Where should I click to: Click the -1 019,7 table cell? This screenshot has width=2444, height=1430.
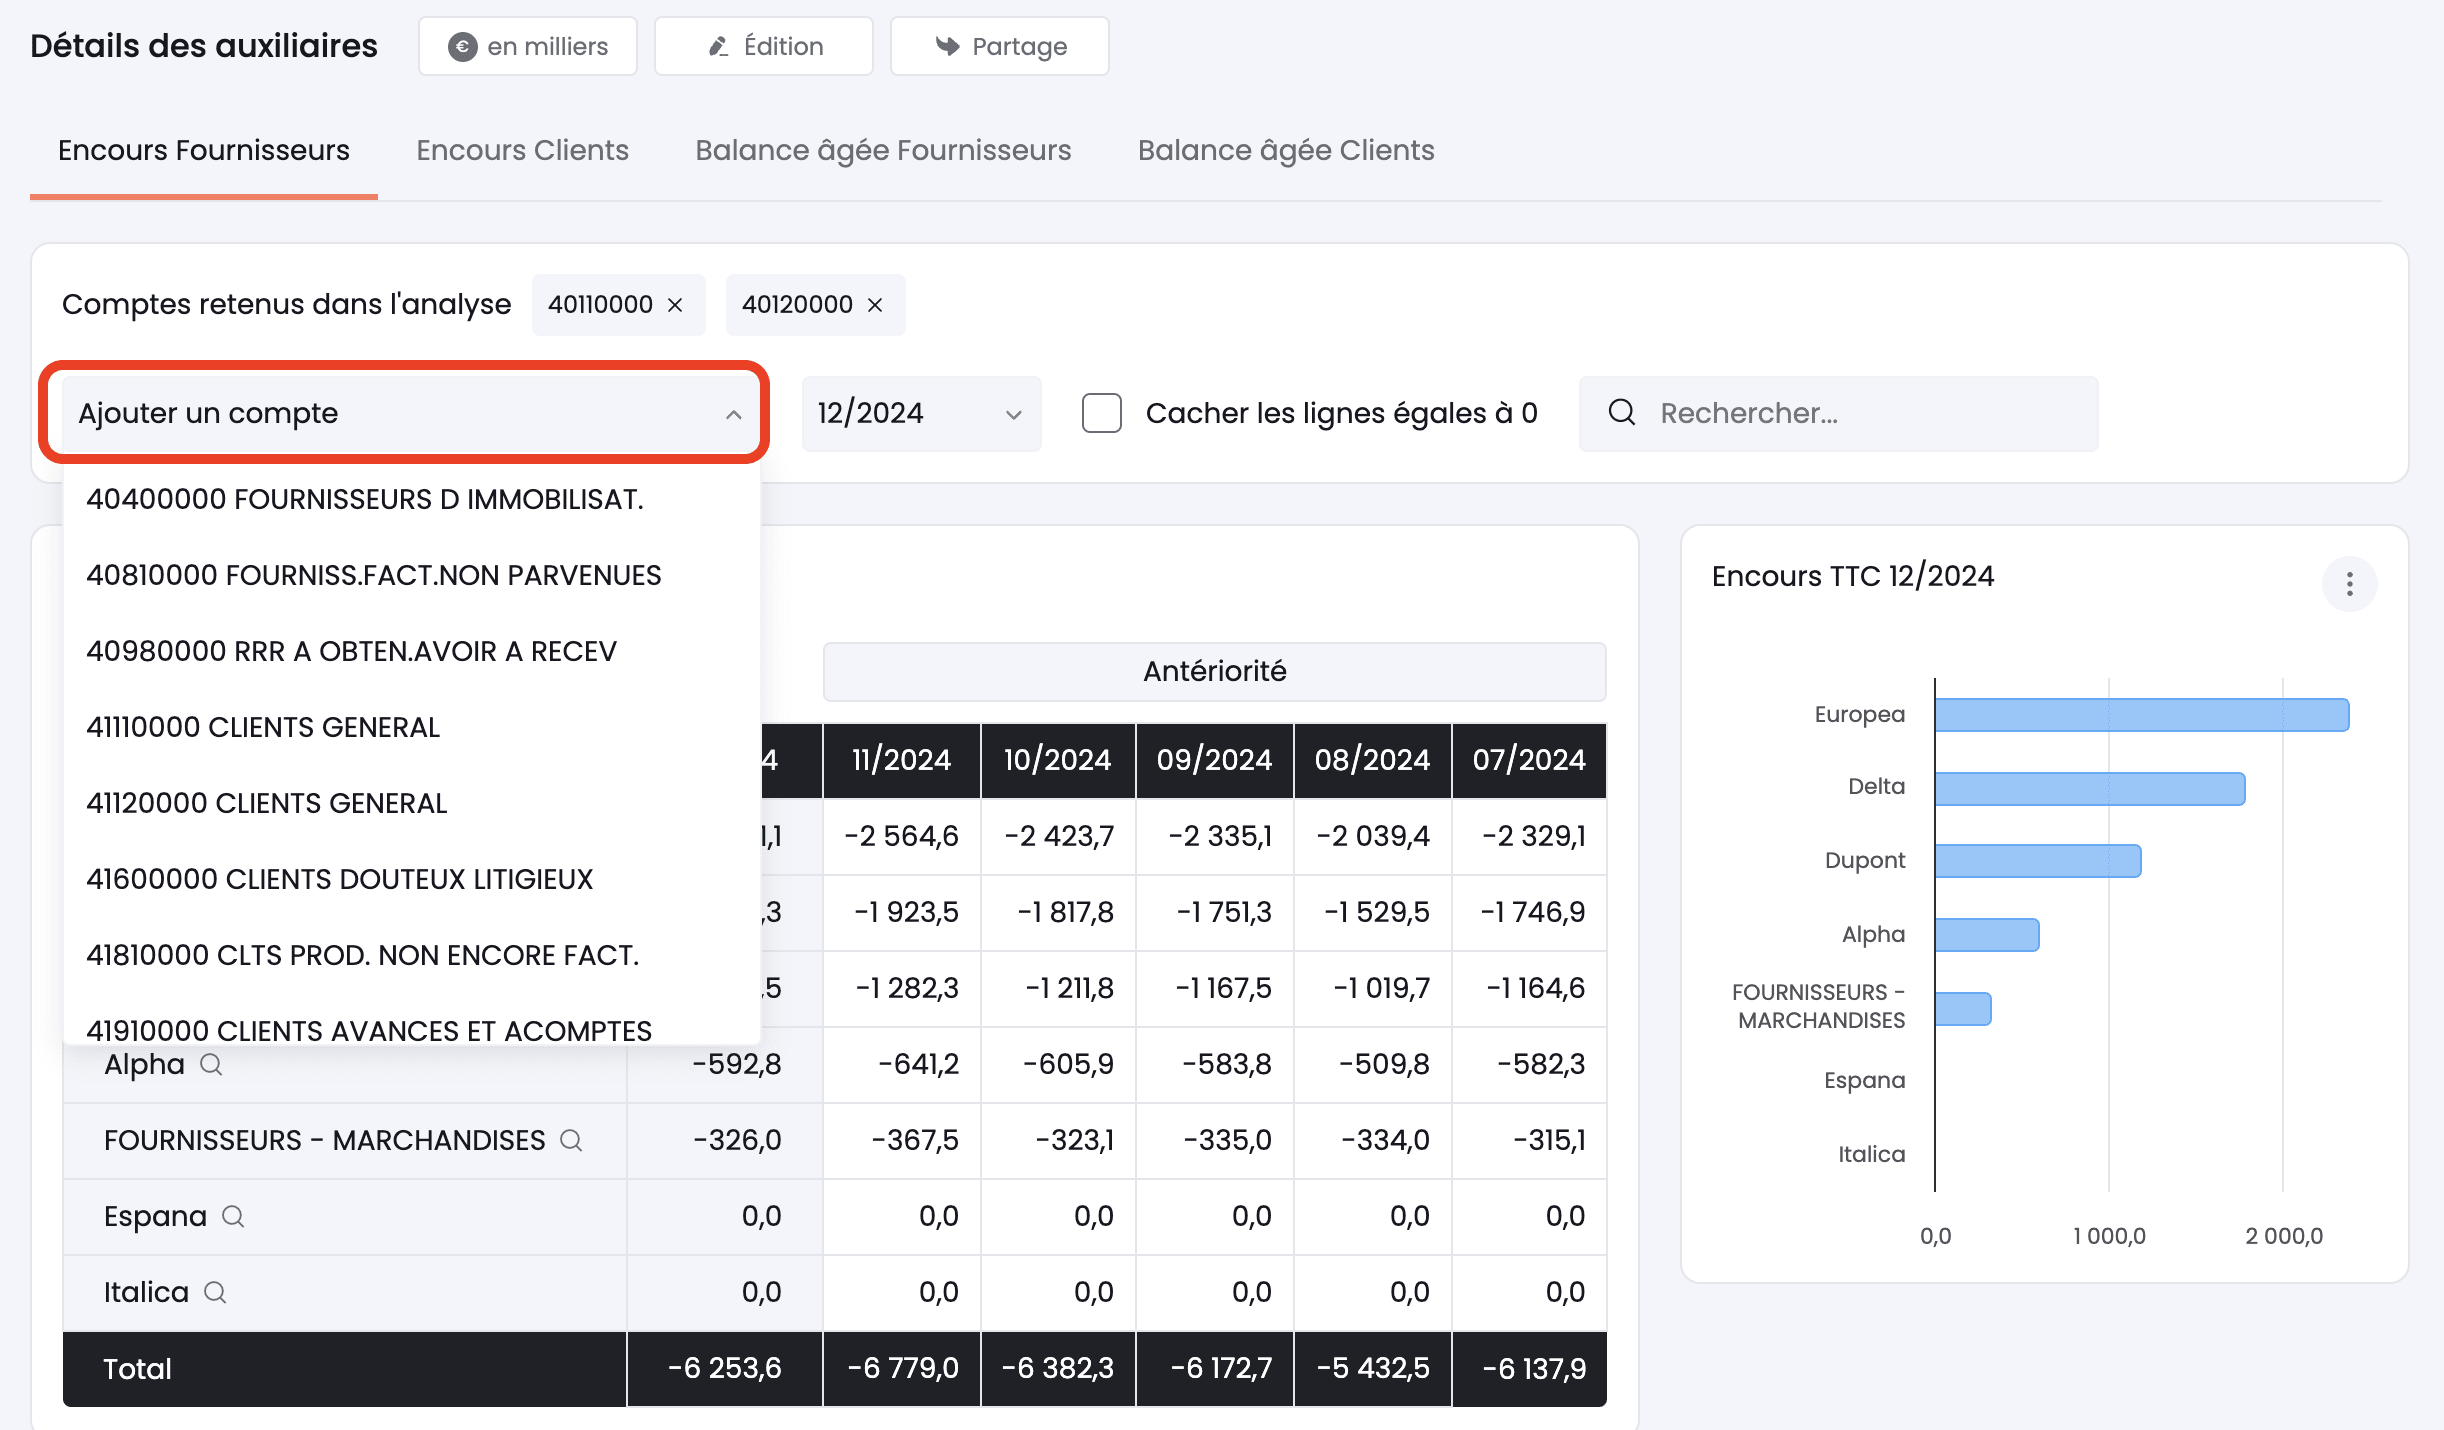click(1372, 988)
